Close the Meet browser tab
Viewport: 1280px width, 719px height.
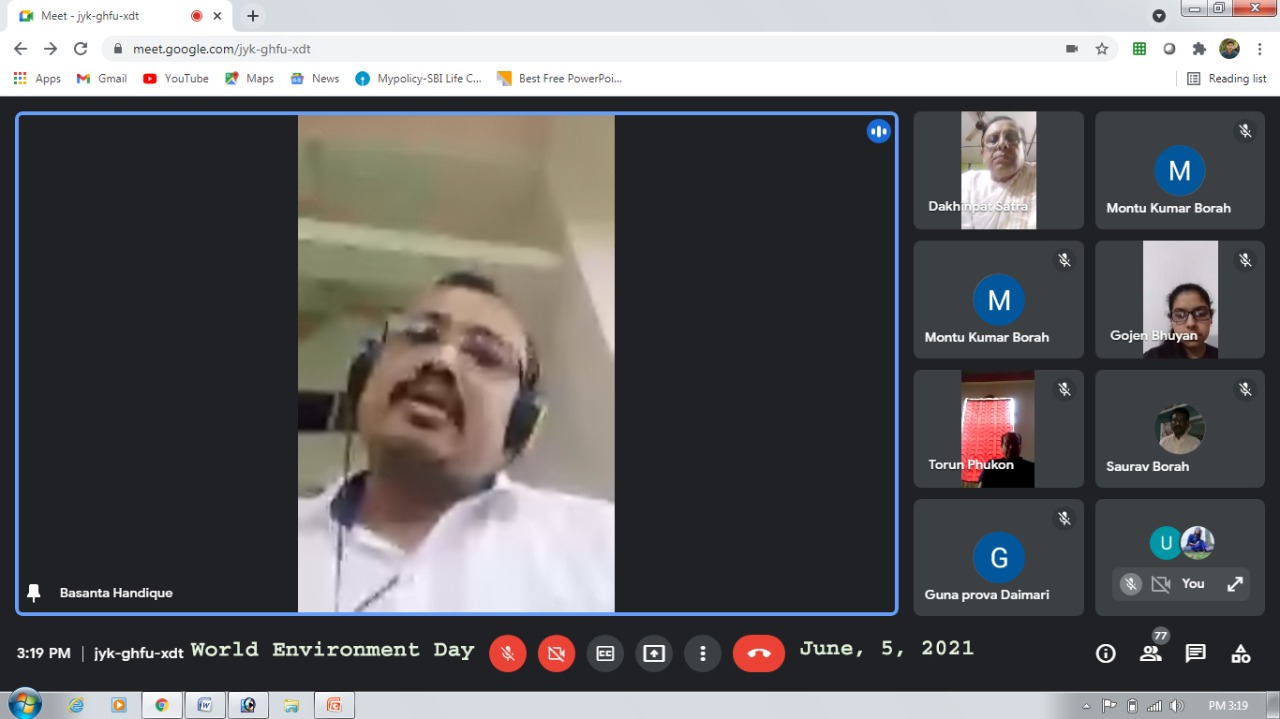[217, 16]
